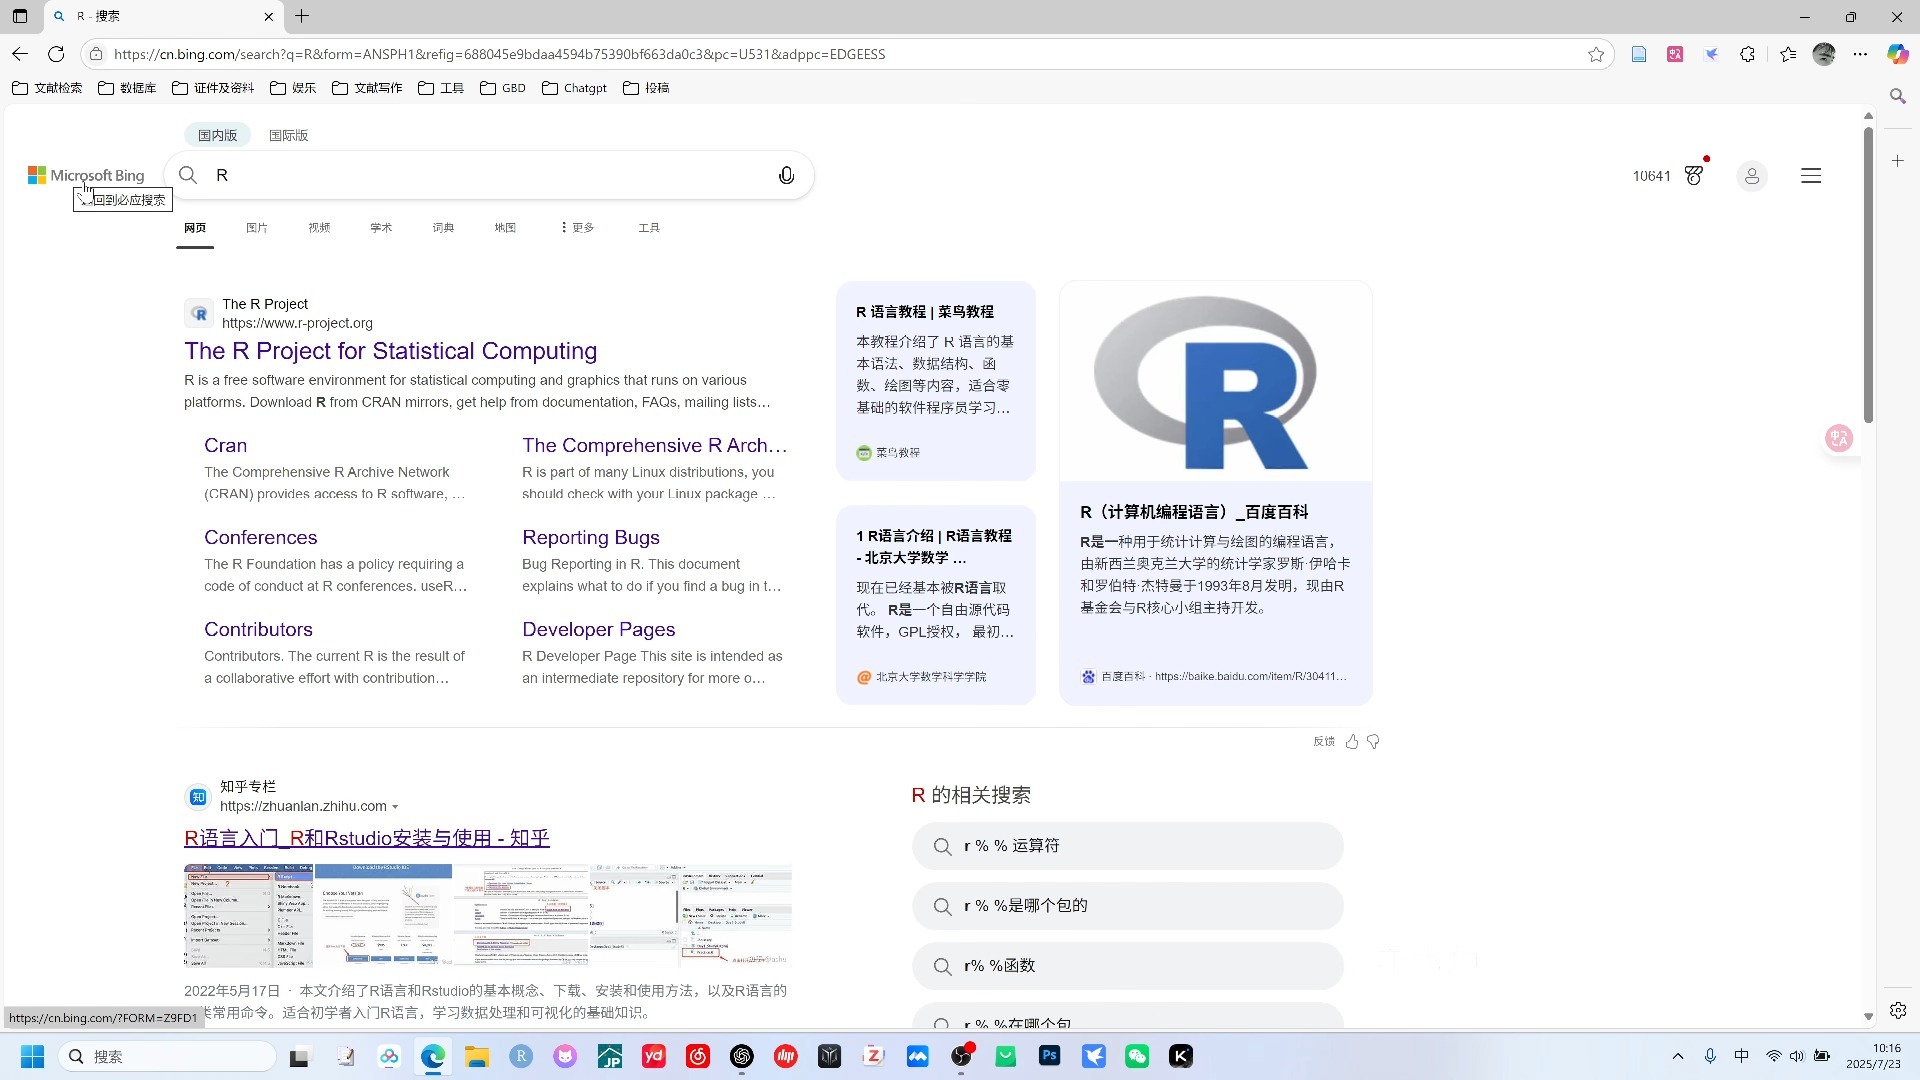Viewport: 1920px width, 1080px height.
Task: Open the browser extensions puzzle icon
Action: click(x=1748, y=54)
